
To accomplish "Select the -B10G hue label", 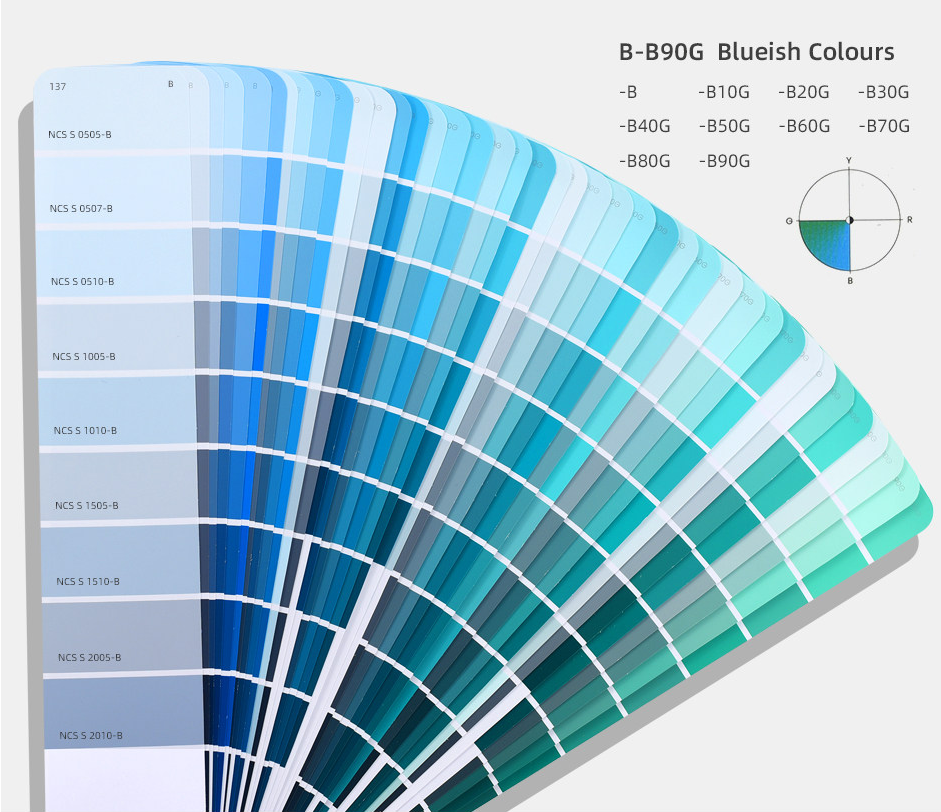I will pyautogui.click(x=724, y=92).
